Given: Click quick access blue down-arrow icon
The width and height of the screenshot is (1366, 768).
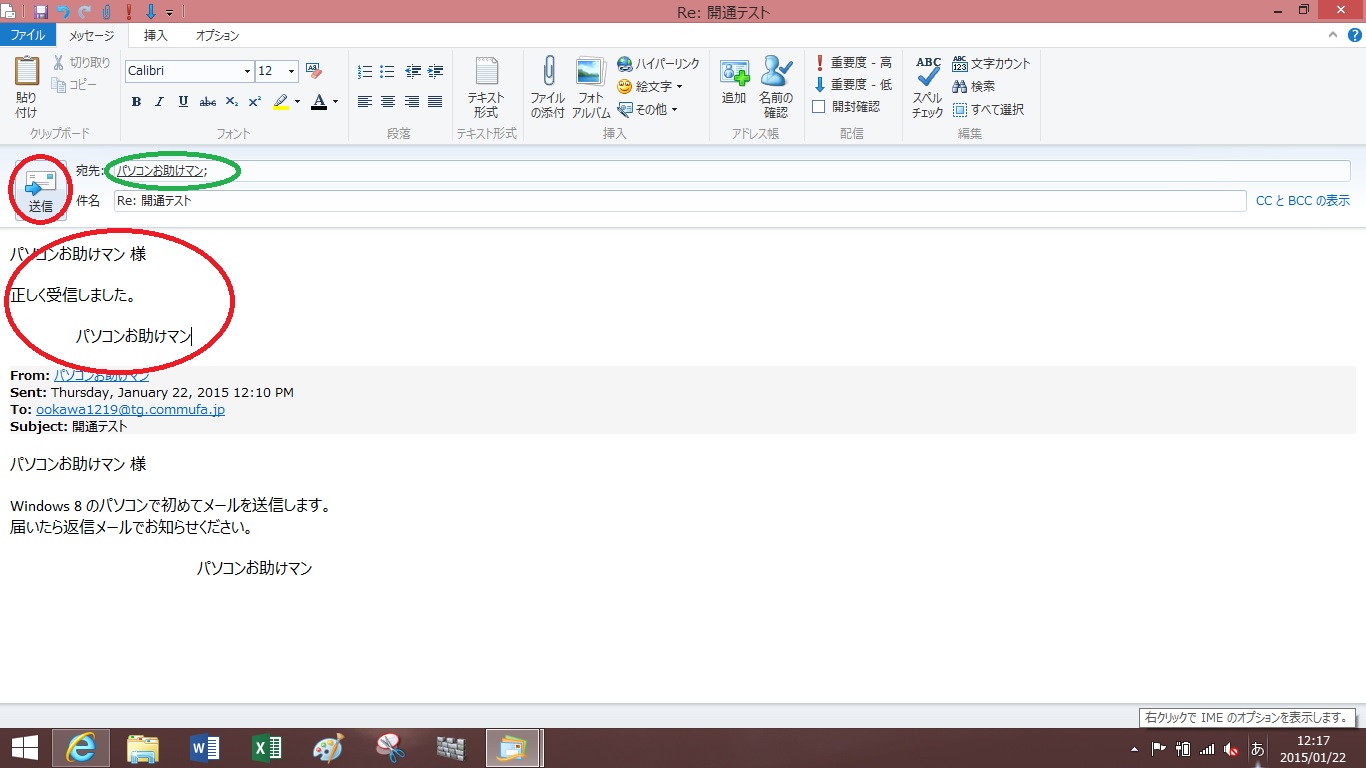Looking at the screenshot, I should click(151, 12).
